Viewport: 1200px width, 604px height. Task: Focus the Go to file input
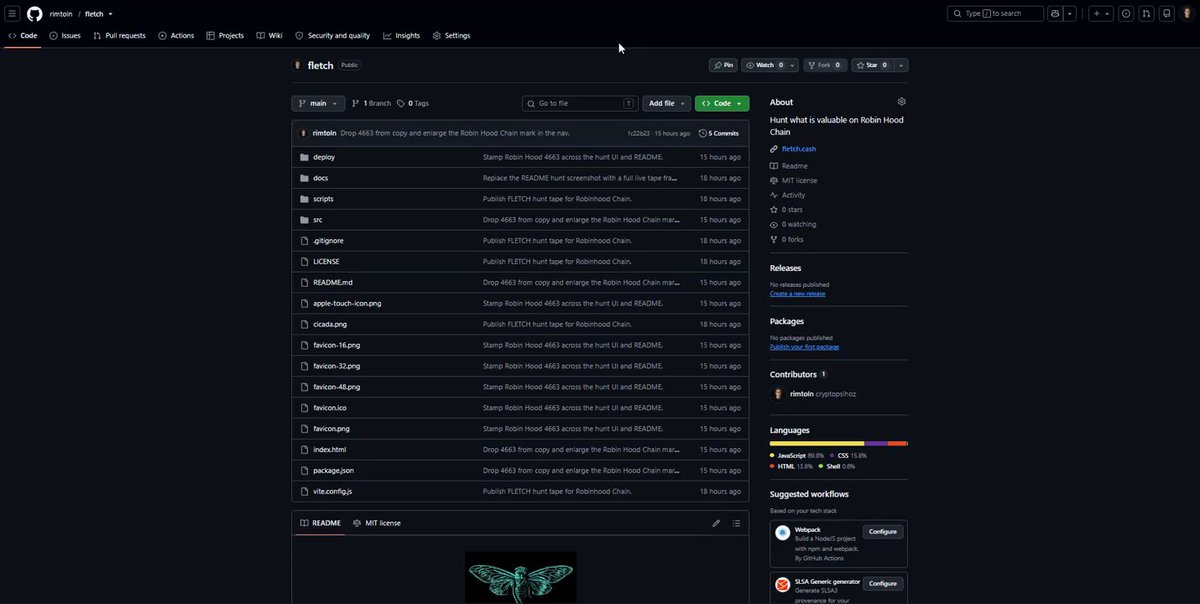(x=580, y=103)
